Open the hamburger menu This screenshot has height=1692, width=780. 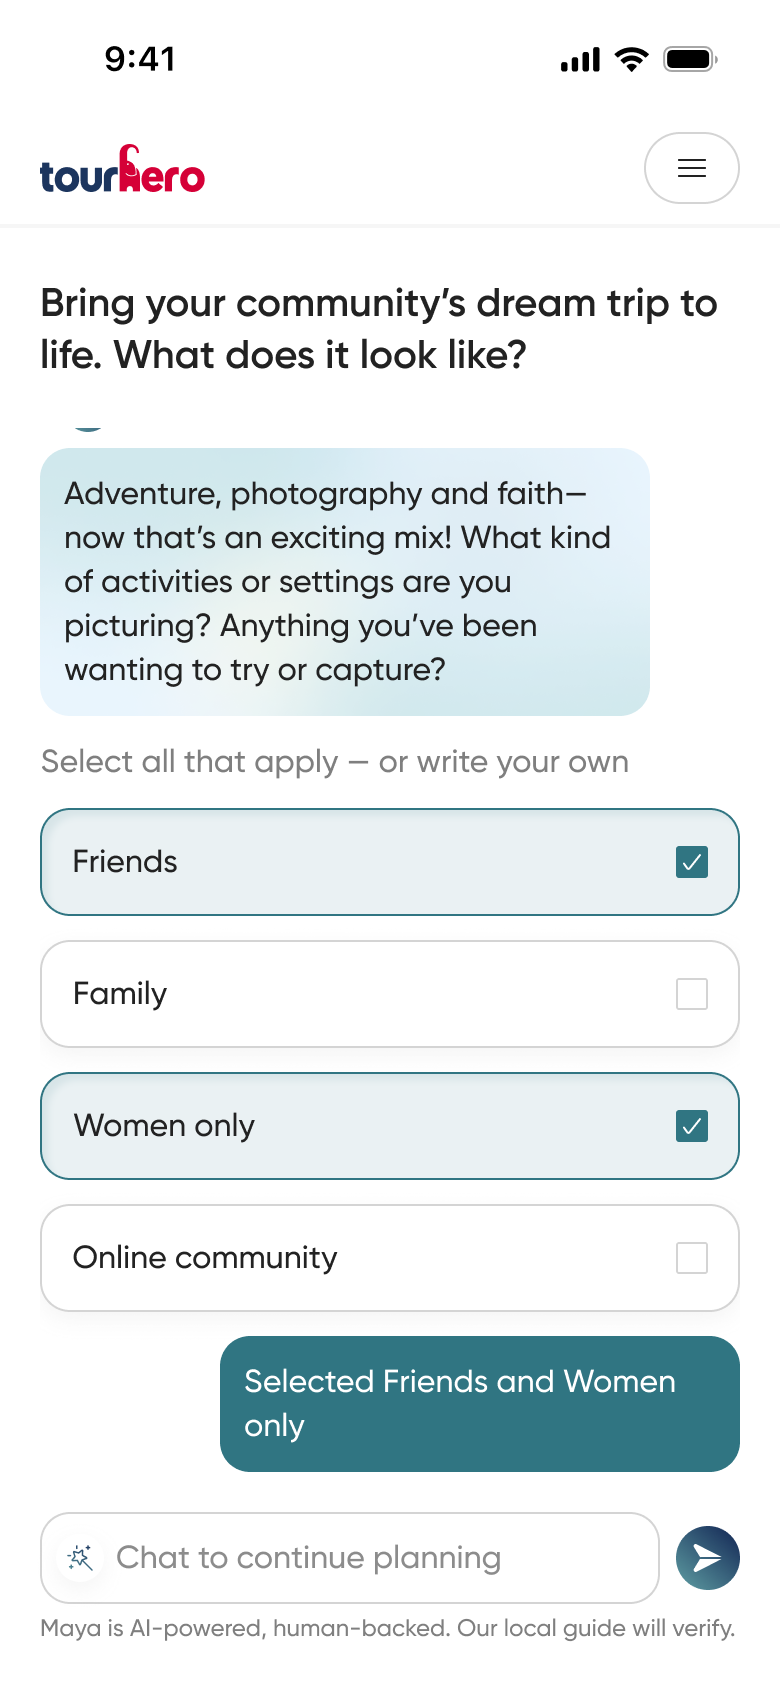pyautogui.click(x=691, y=168)
